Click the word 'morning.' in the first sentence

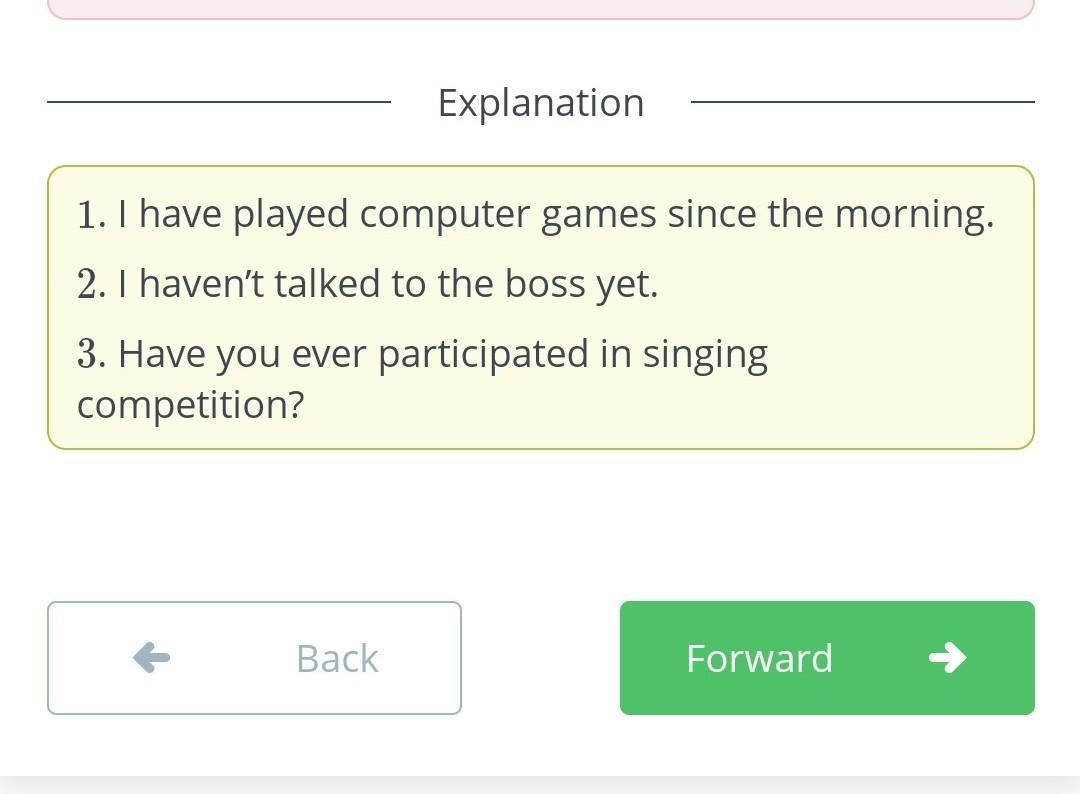(x=915, y=215)
